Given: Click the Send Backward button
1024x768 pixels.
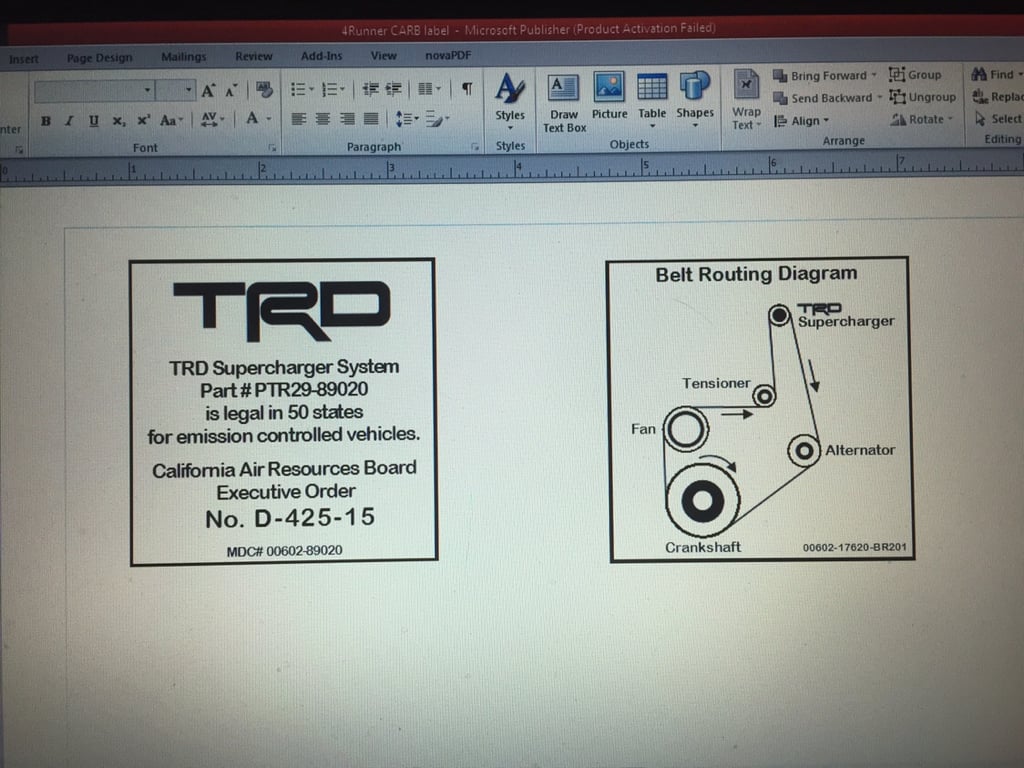Looking at the screenshot, I should pos(827,98).
